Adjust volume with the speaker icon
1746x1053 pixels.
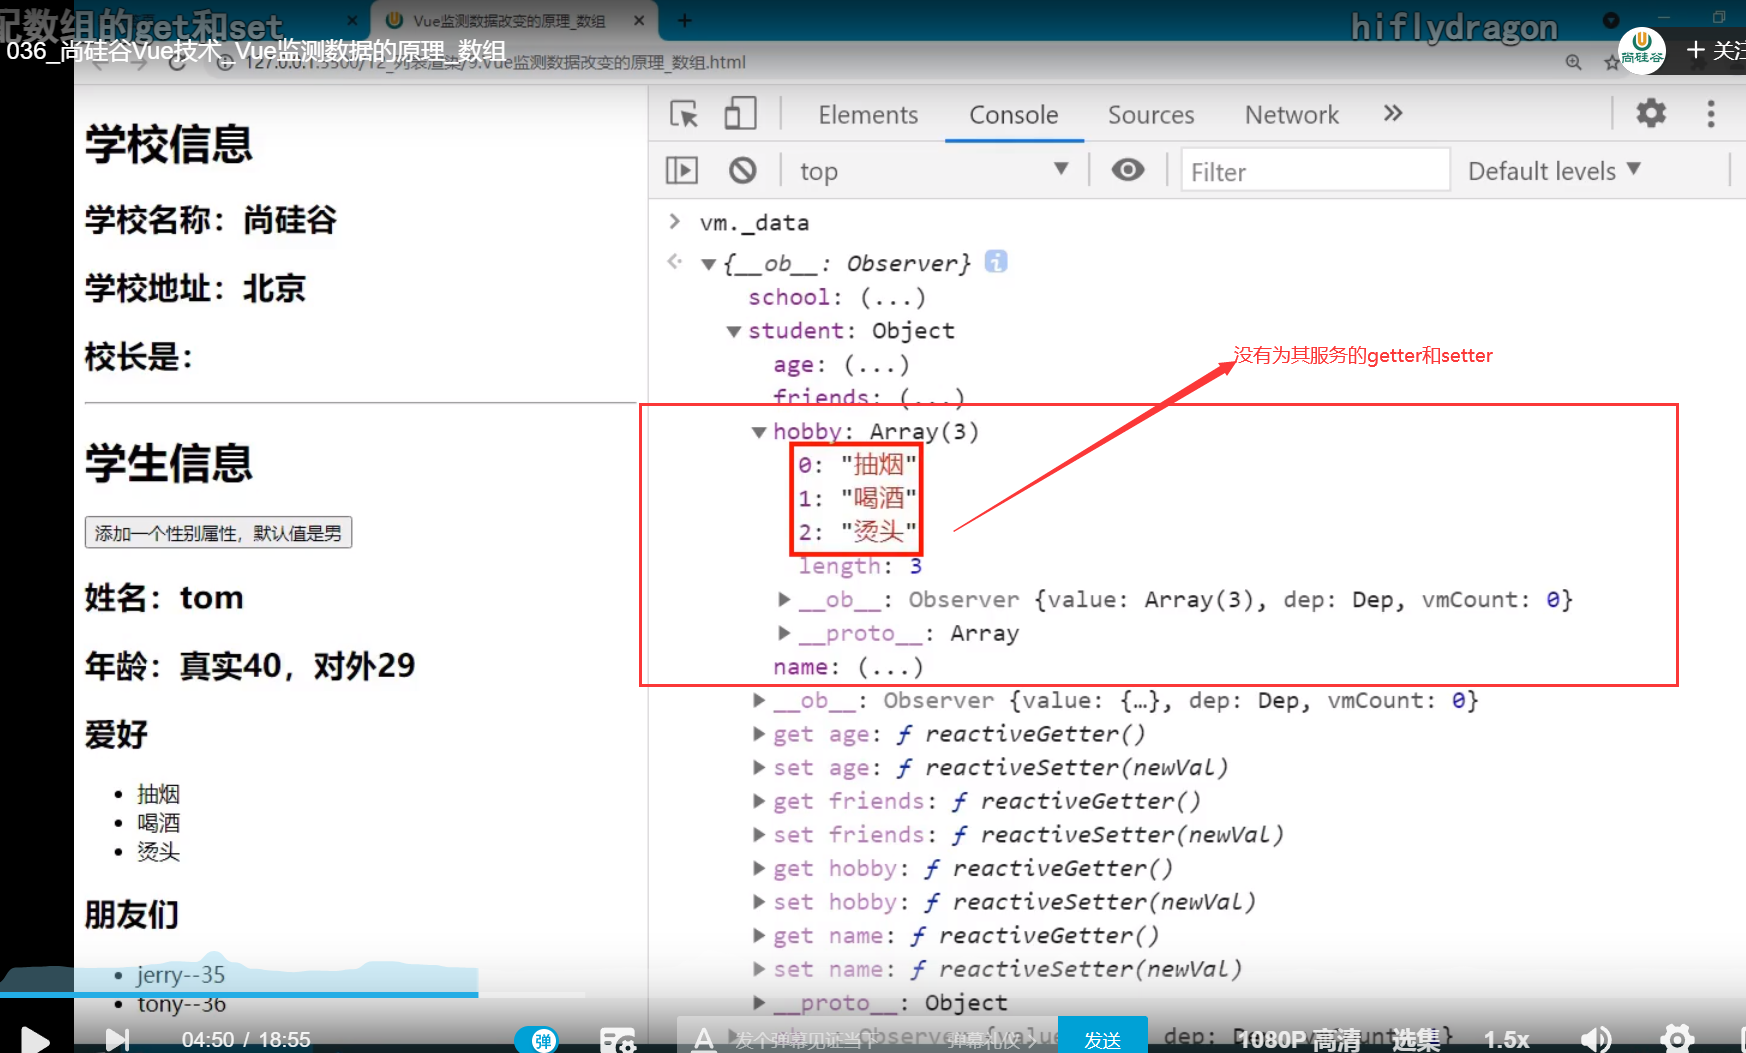point(1596,1040)
